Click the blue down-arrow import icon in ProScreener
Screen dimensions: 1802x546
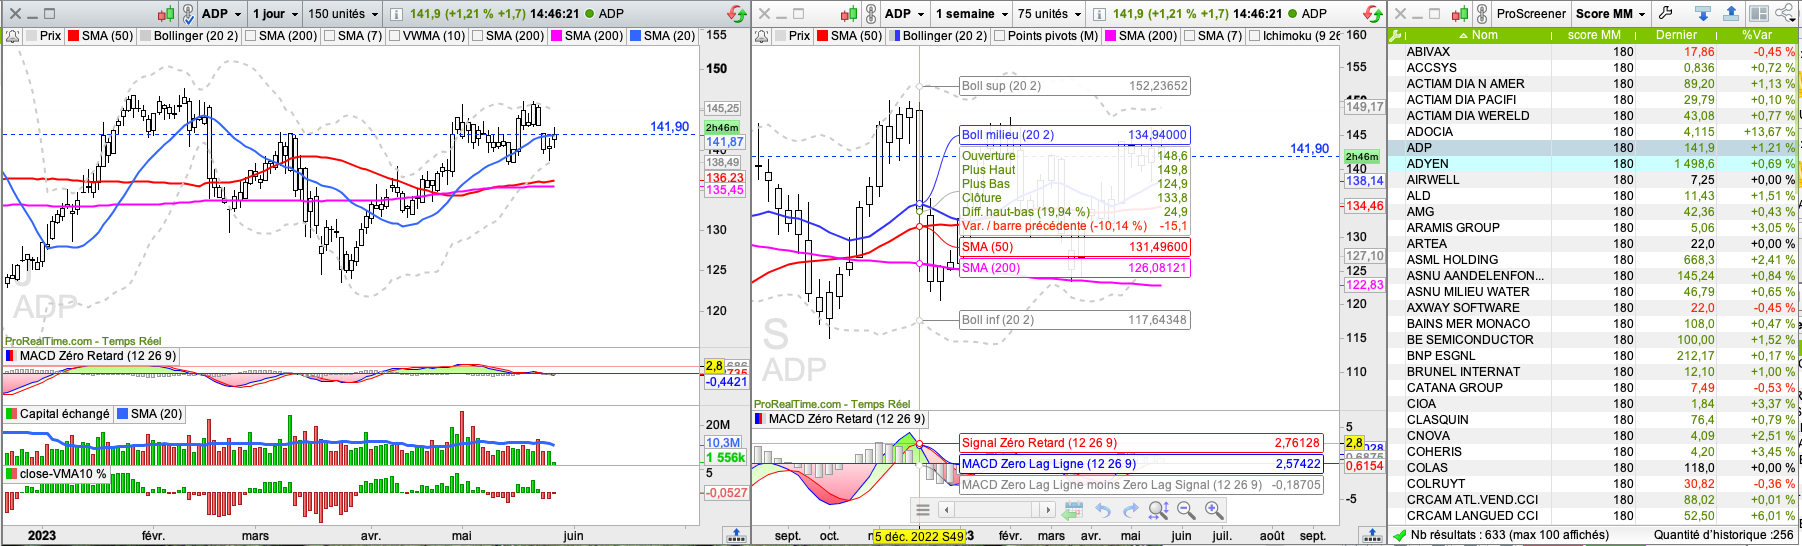pyautogui.click(x=1703, y=13)
